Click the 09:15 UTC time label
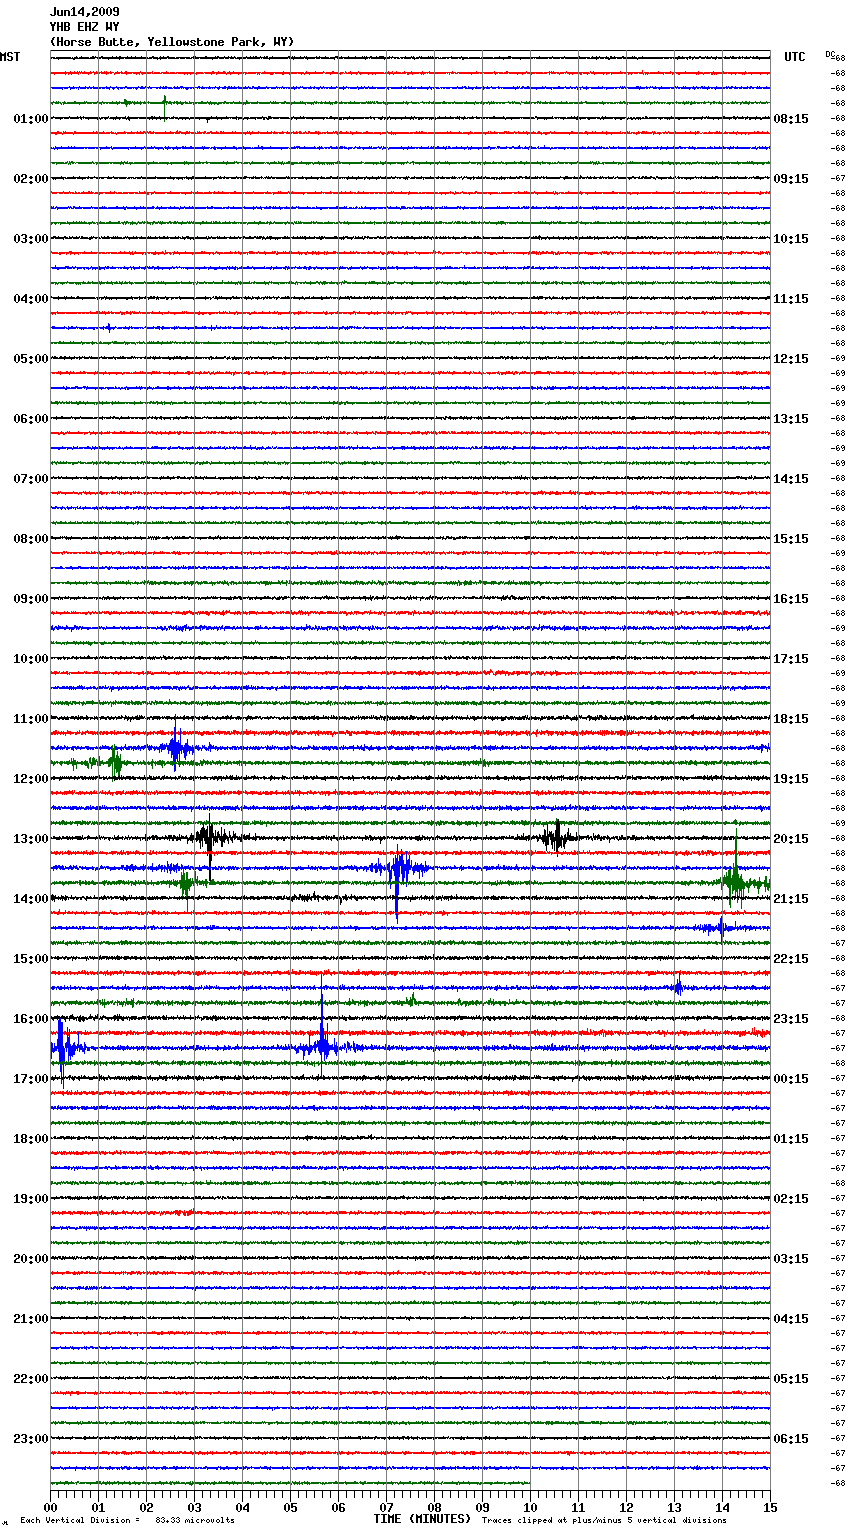The width and height of the screenshot is (850, 1534). [791, 179]
